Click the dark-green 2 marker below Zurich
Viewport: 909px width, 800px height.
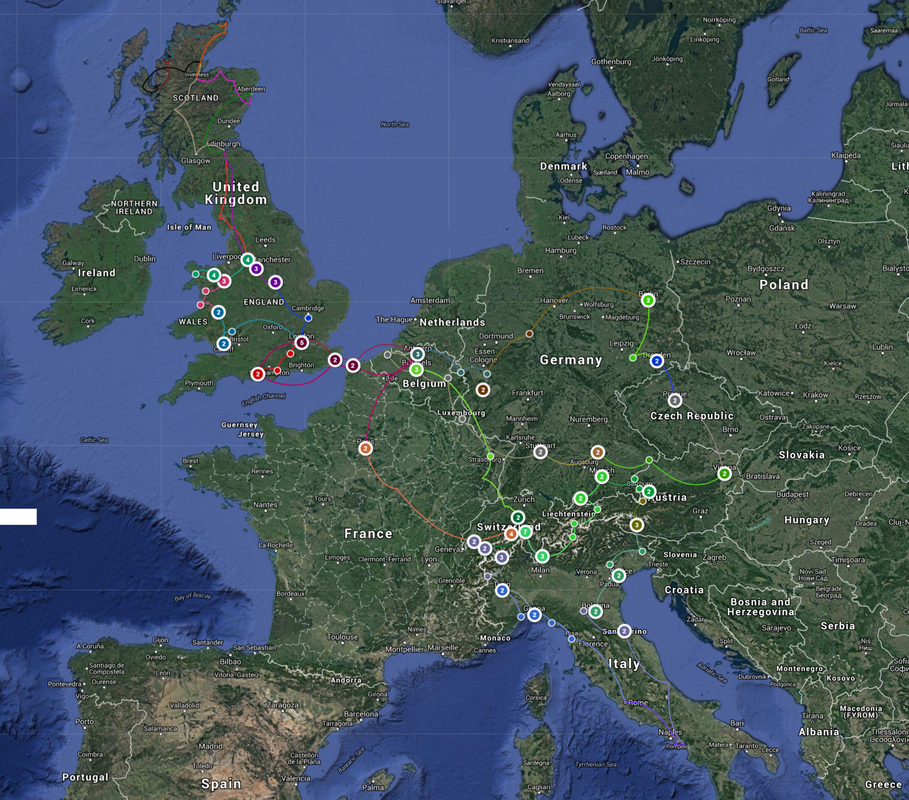(518, 517)
